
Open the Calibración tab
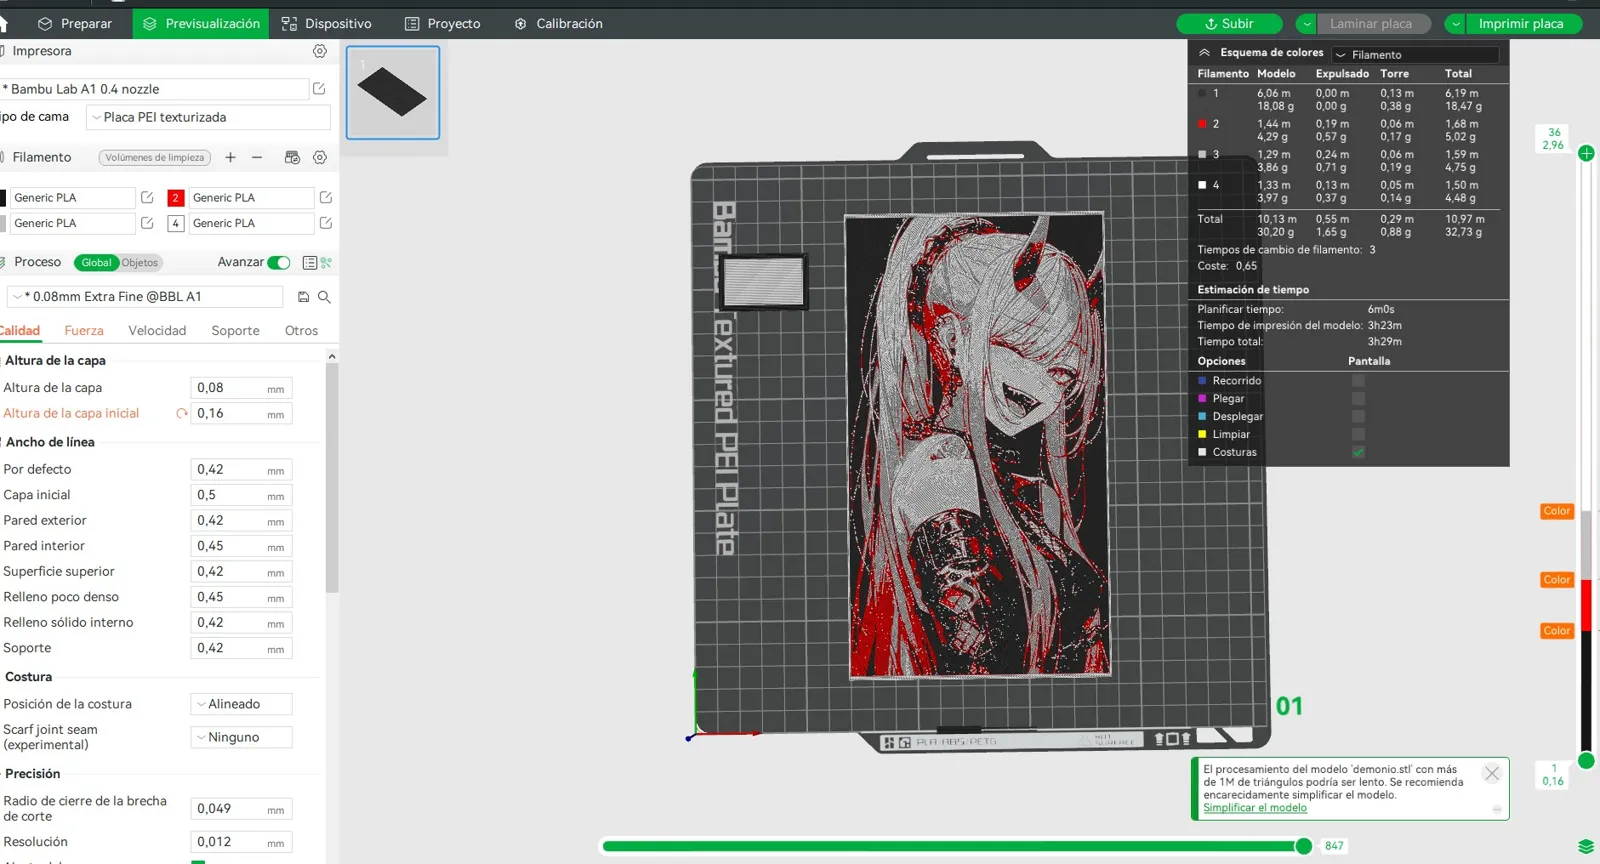tap(558, 24)
